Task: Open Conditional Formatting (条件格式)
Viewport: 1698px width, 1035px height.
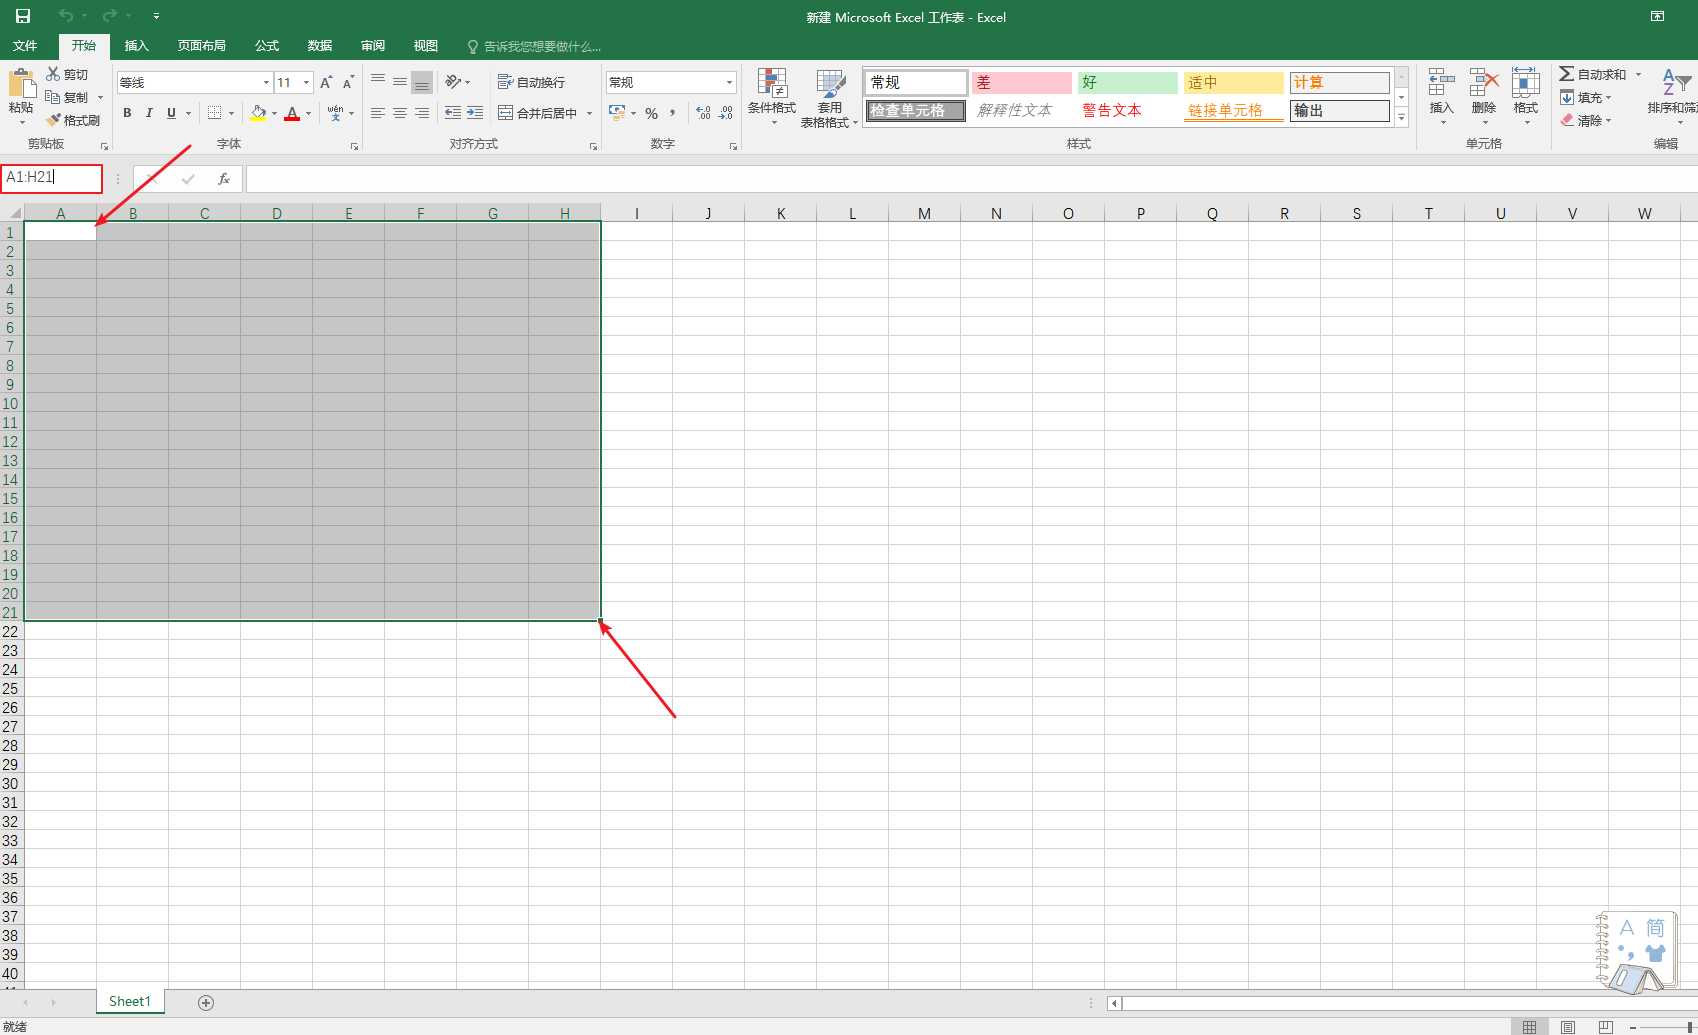Action: [772, 97]
